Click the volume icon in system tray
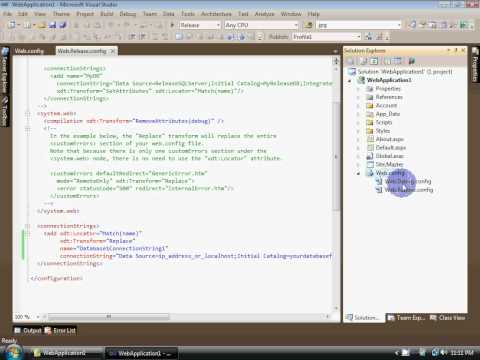Image resolution: width=480 pixels, height=360 pixels. click(444, 353)
